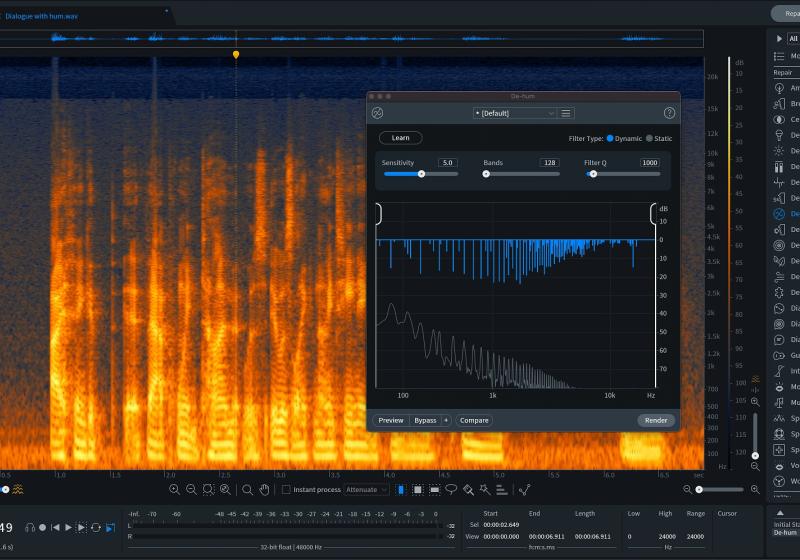The image size is (800, 560).
Task: Click the Sensitivity value field 5.0
Action: pos(447,163)
